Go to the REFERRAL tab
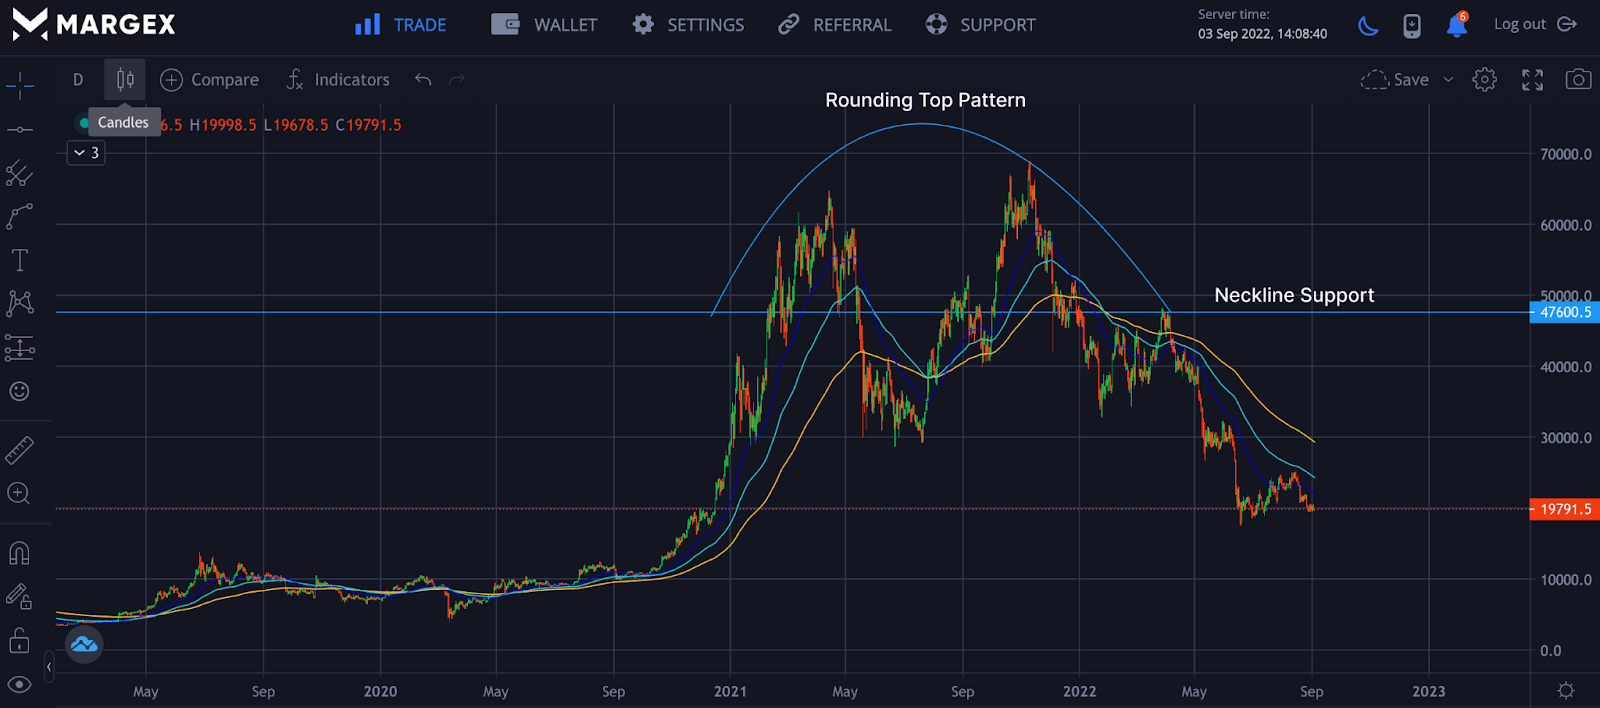Viewport: 1600px width, 708px height. click(834, 25)
